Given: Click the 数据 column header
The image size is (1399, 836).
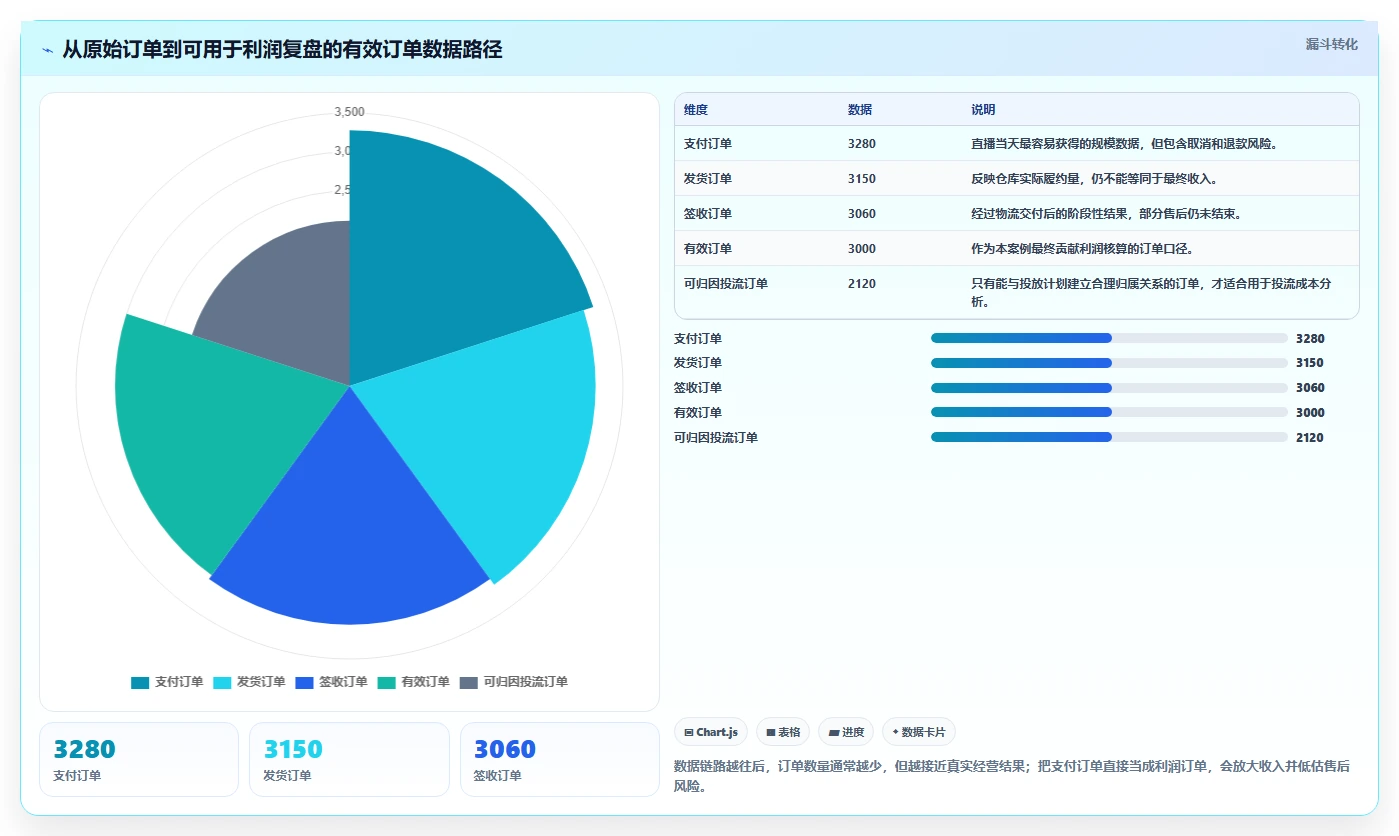Looking at the screenshot, I should tap(860, 110).
